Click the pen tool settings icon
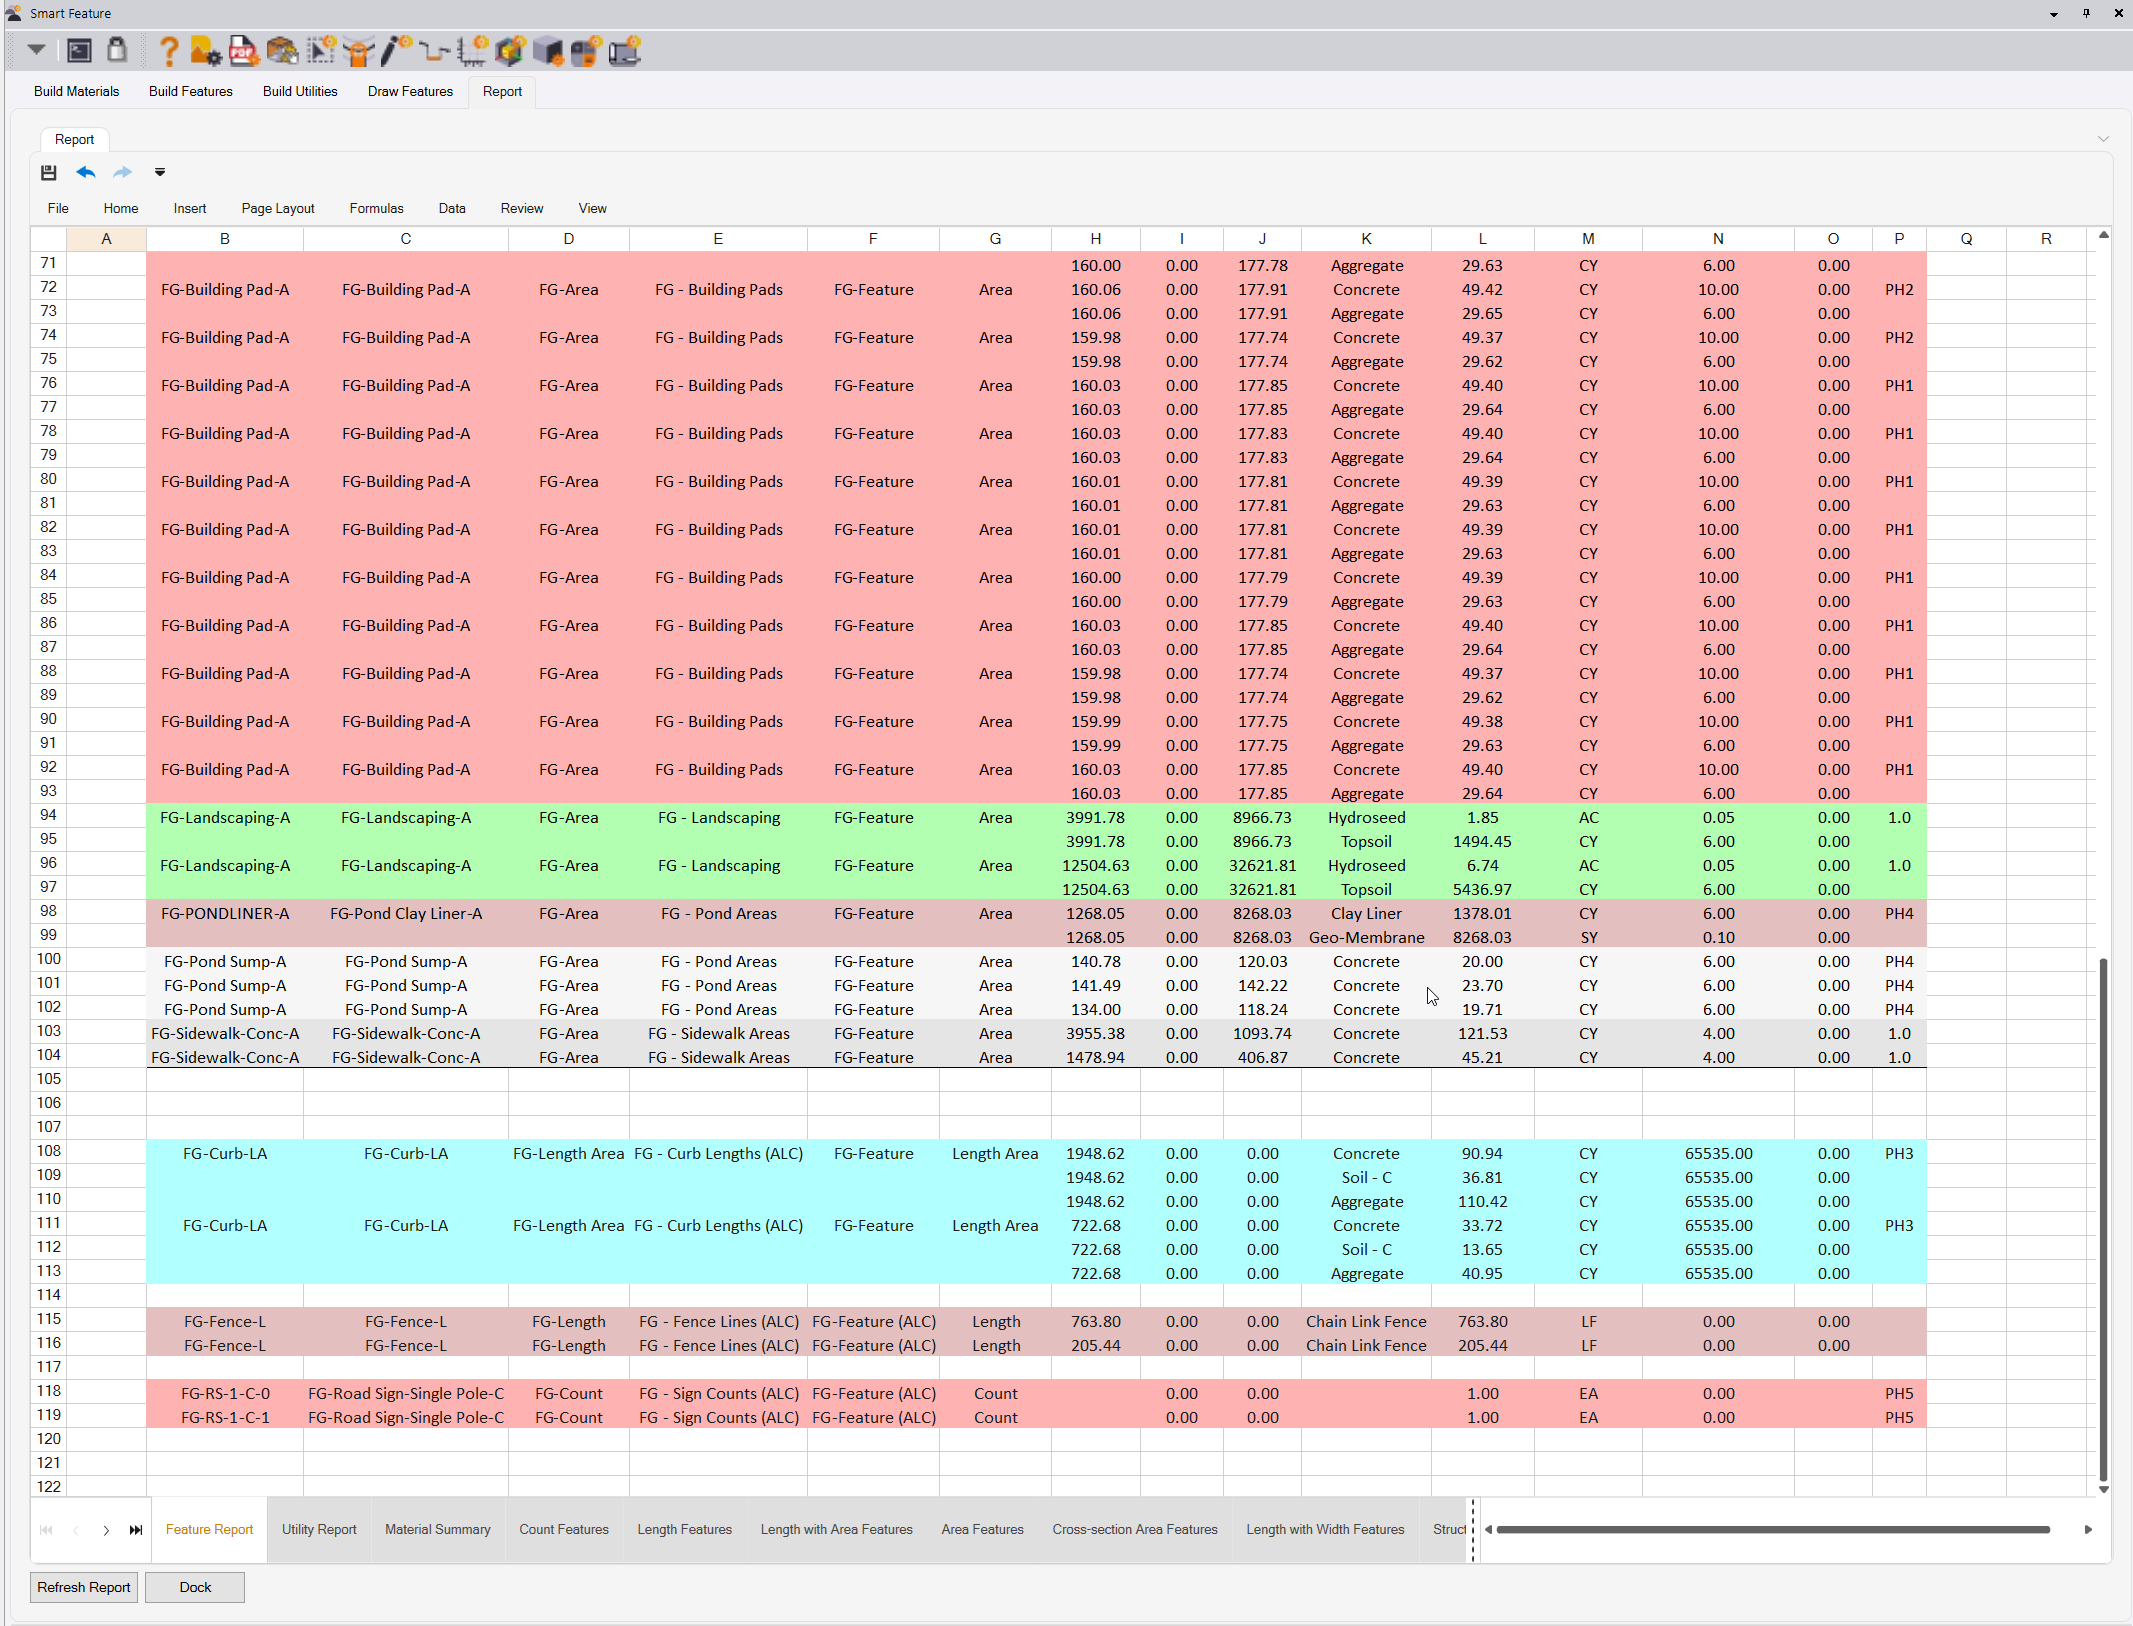 tap(397, 51)
